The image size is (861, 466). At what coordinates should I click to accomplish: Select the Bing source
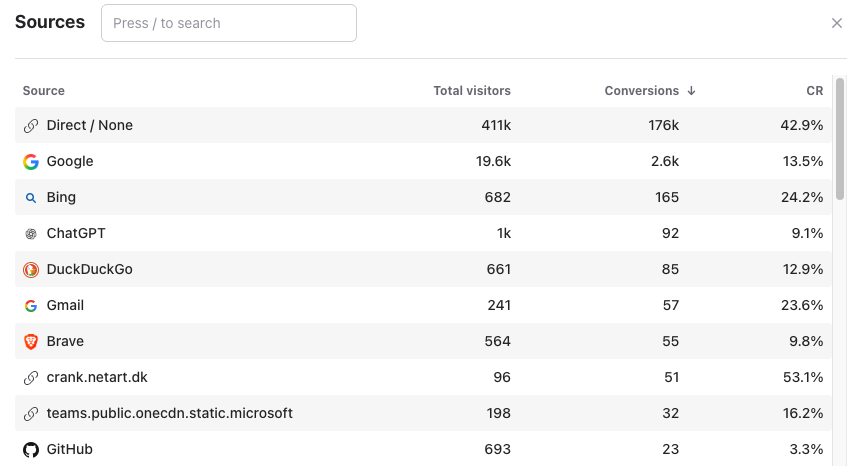61,197
